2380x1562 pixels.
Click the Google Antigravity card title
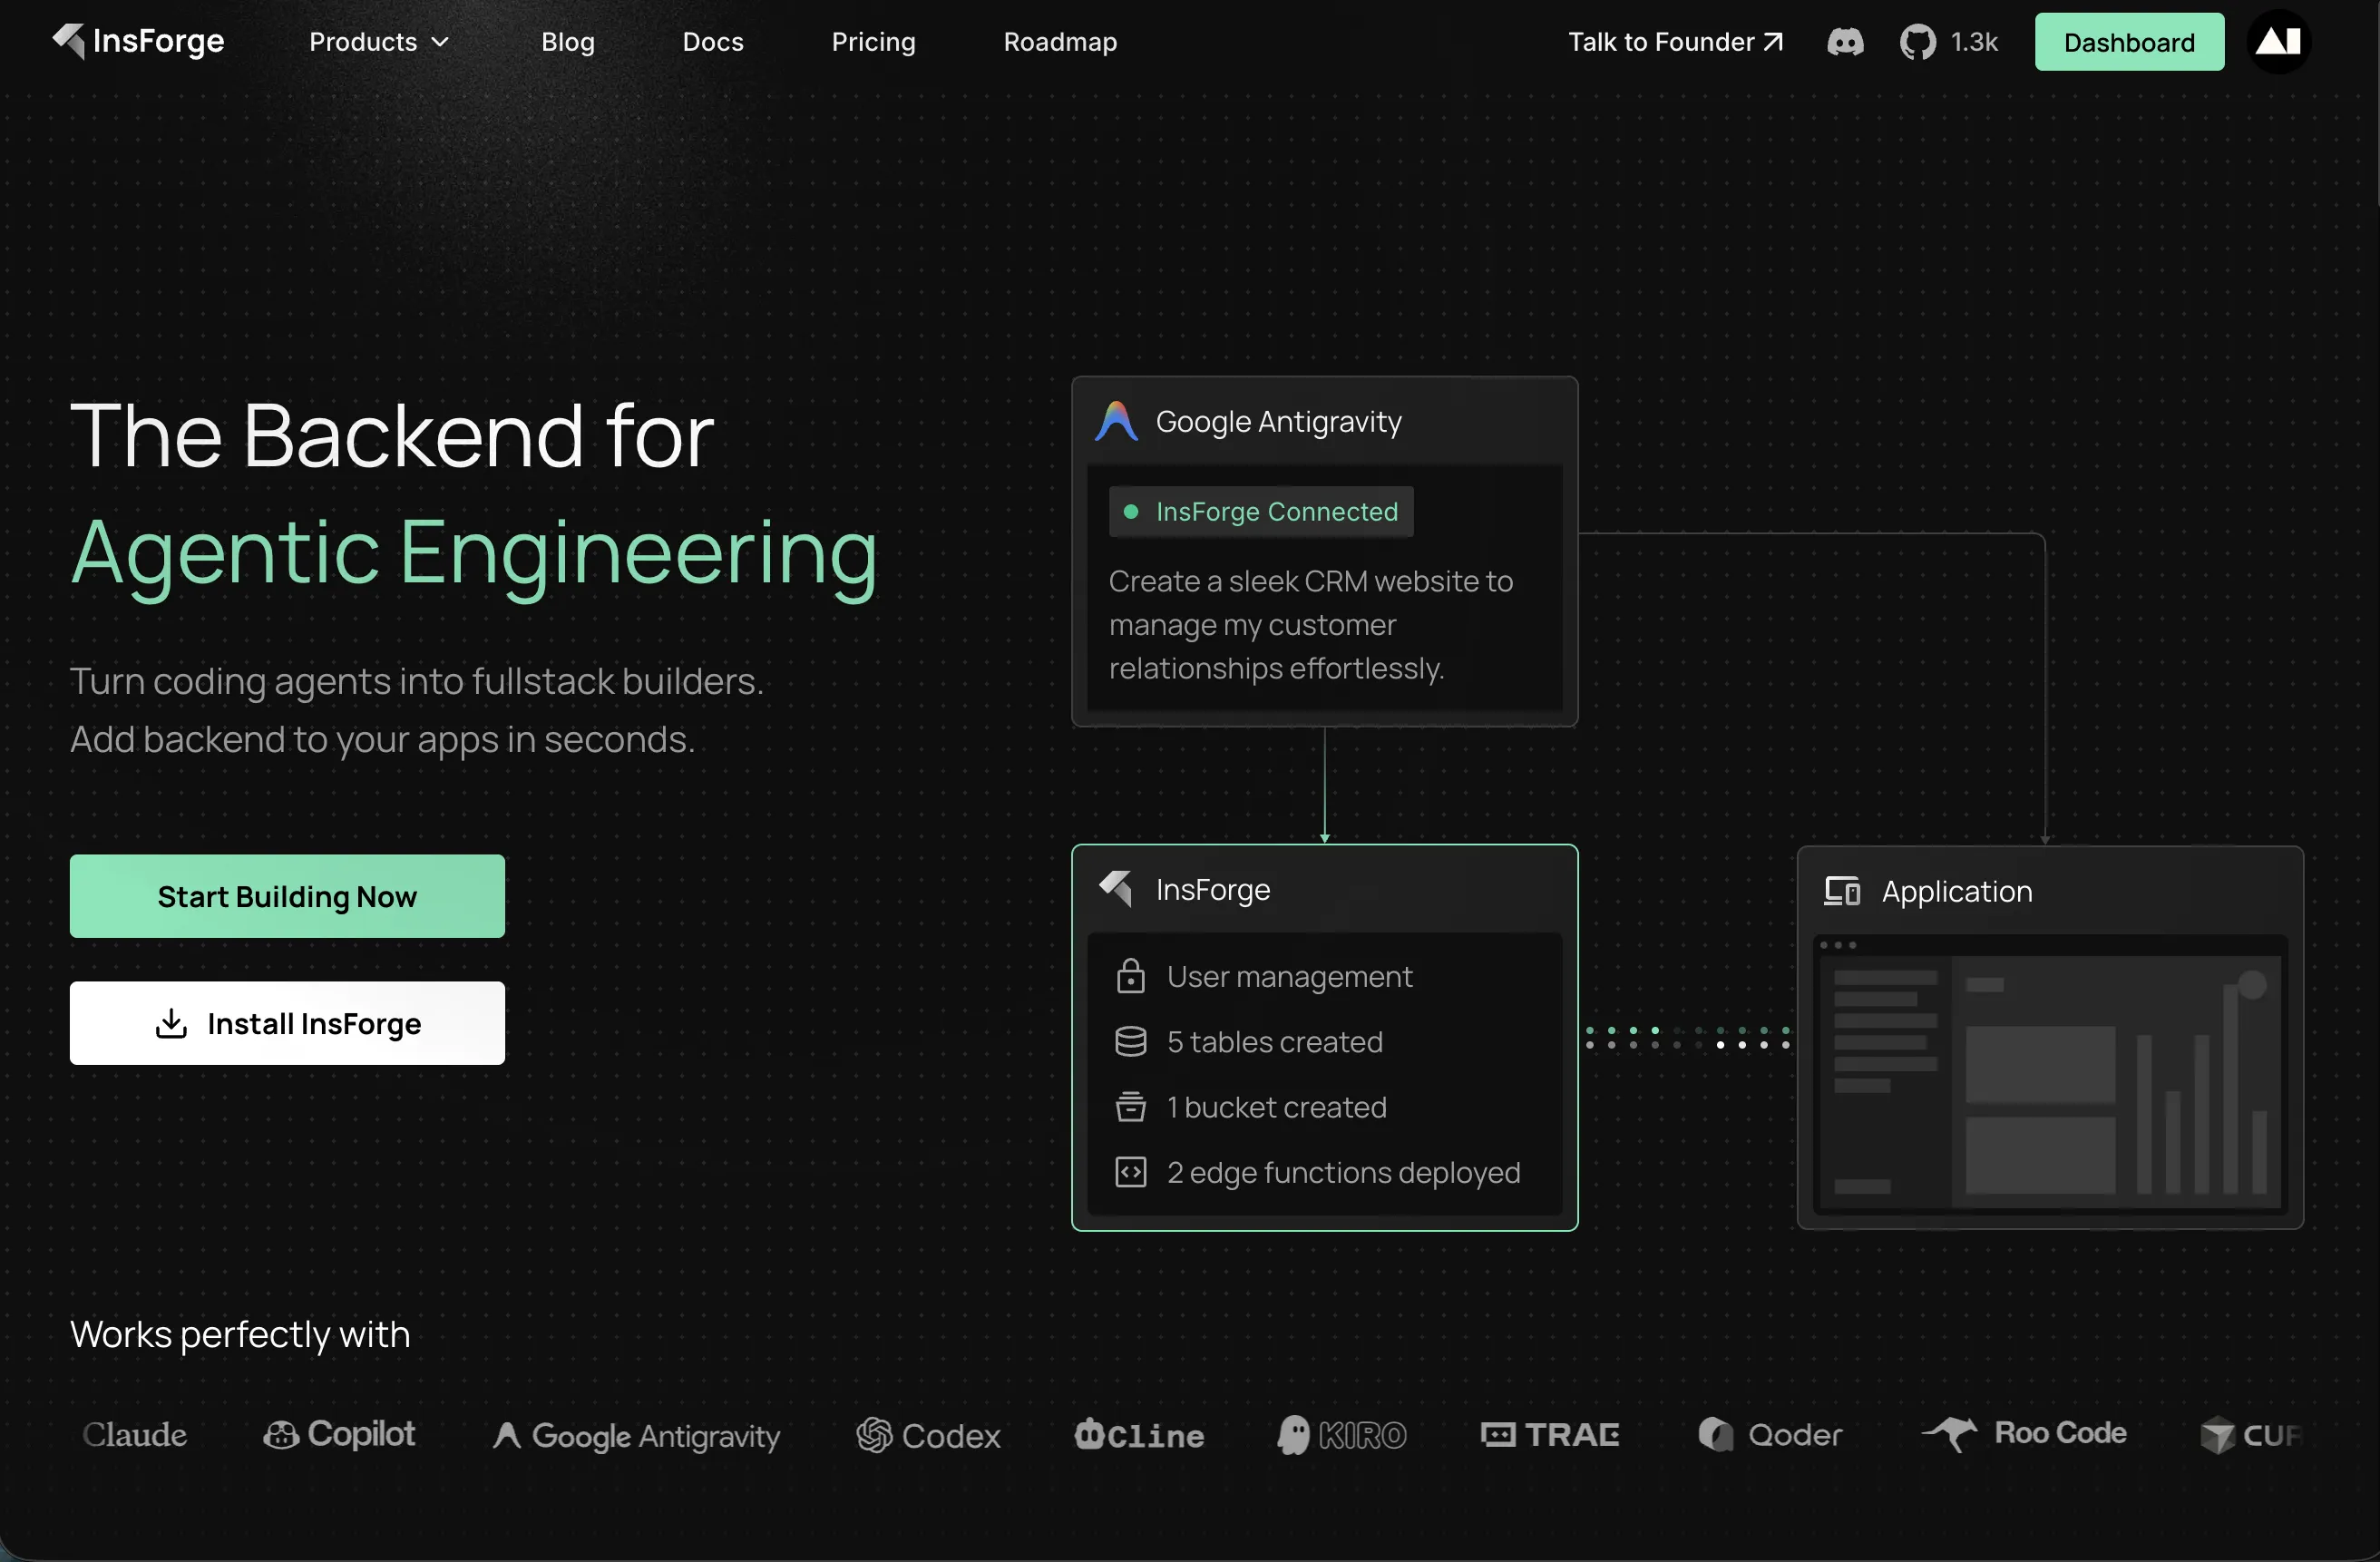click(1278, 421)
